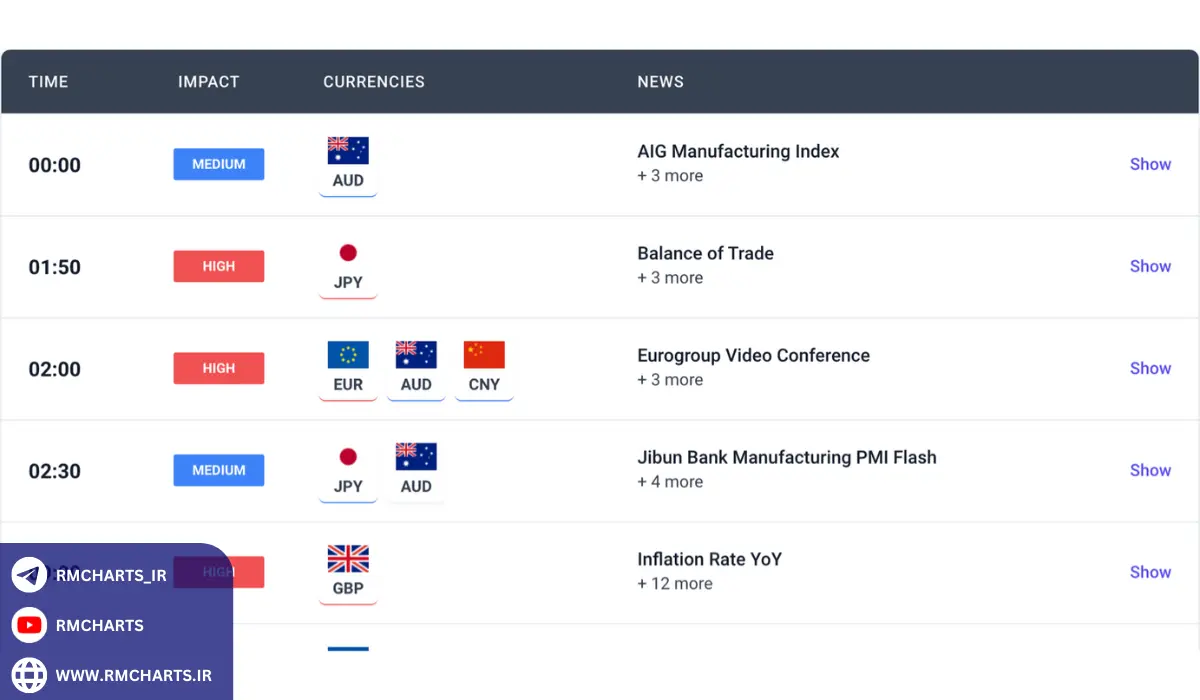
Task: Show details for Balance of Trade
Action: [1150, 266]
